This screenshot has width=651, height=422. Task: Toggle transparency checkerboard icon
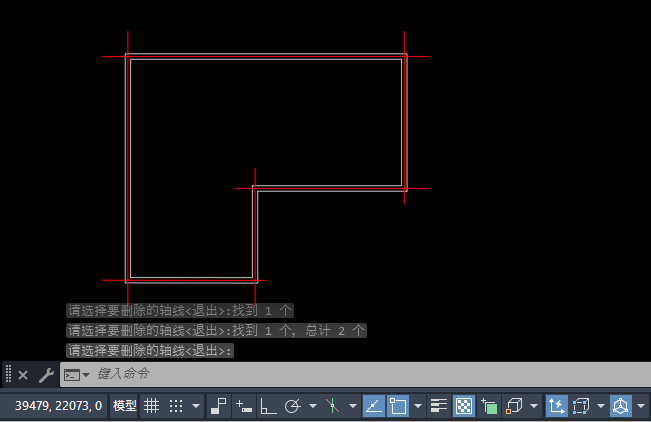(x=463, y=406)
